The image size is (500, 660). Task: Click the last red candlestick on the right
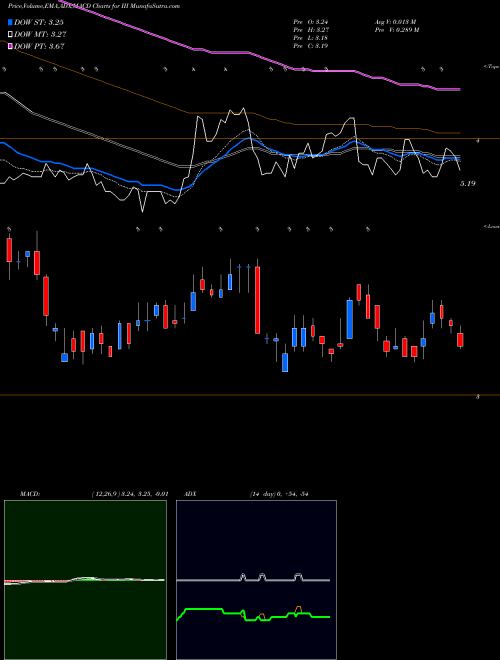(x=460, y=340)
